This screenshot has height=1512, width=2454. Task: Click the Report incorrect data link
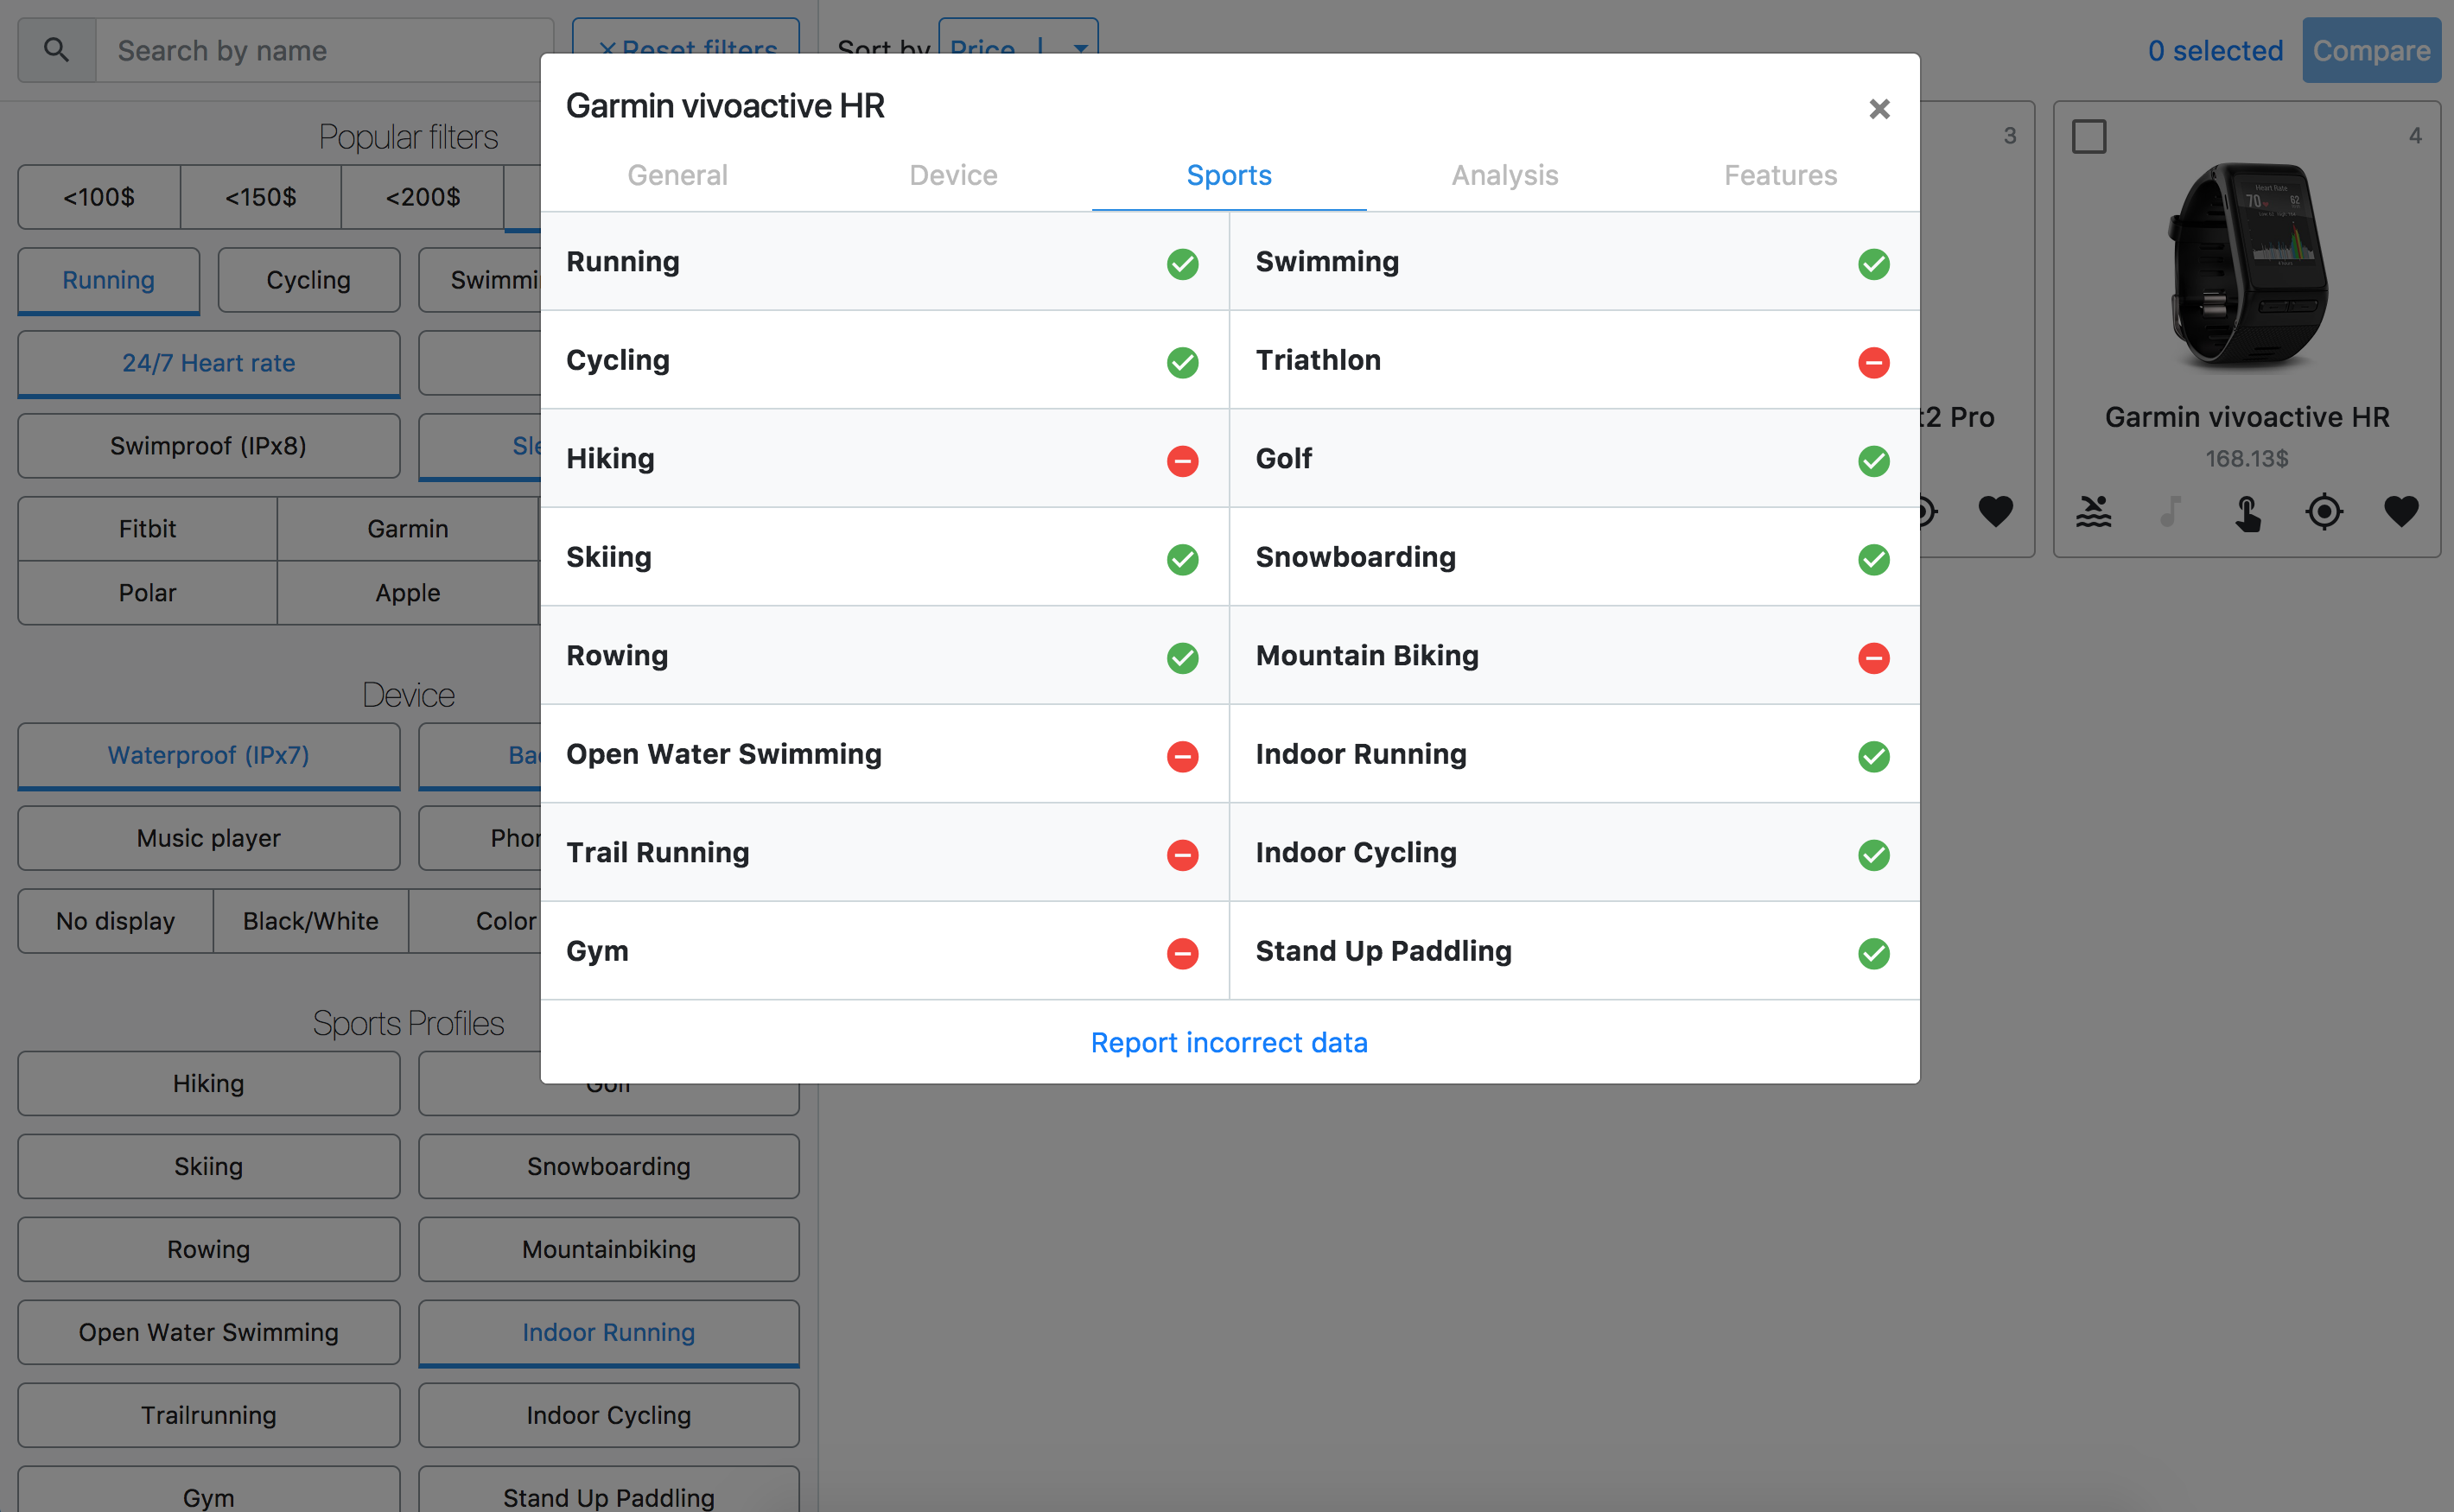pyautogui.click(x=1229, y=1042)
